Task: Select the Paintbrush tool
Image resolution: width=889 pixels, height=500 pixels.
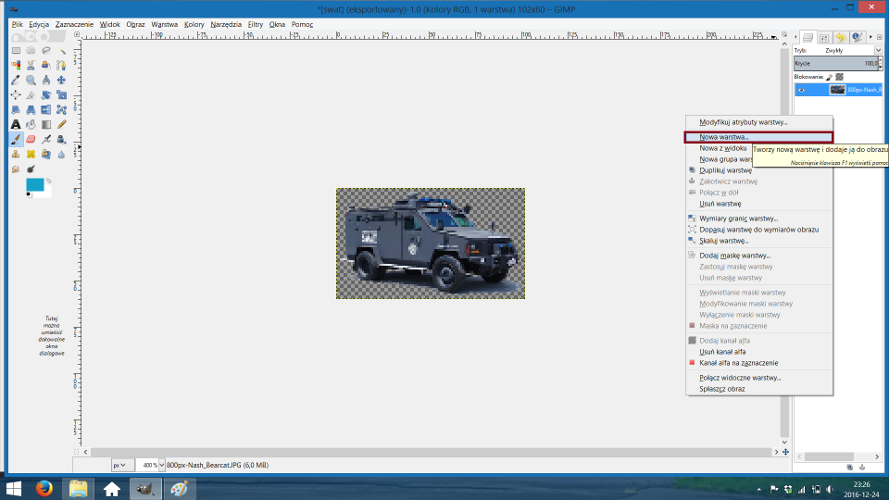Action: coord(16,139)
